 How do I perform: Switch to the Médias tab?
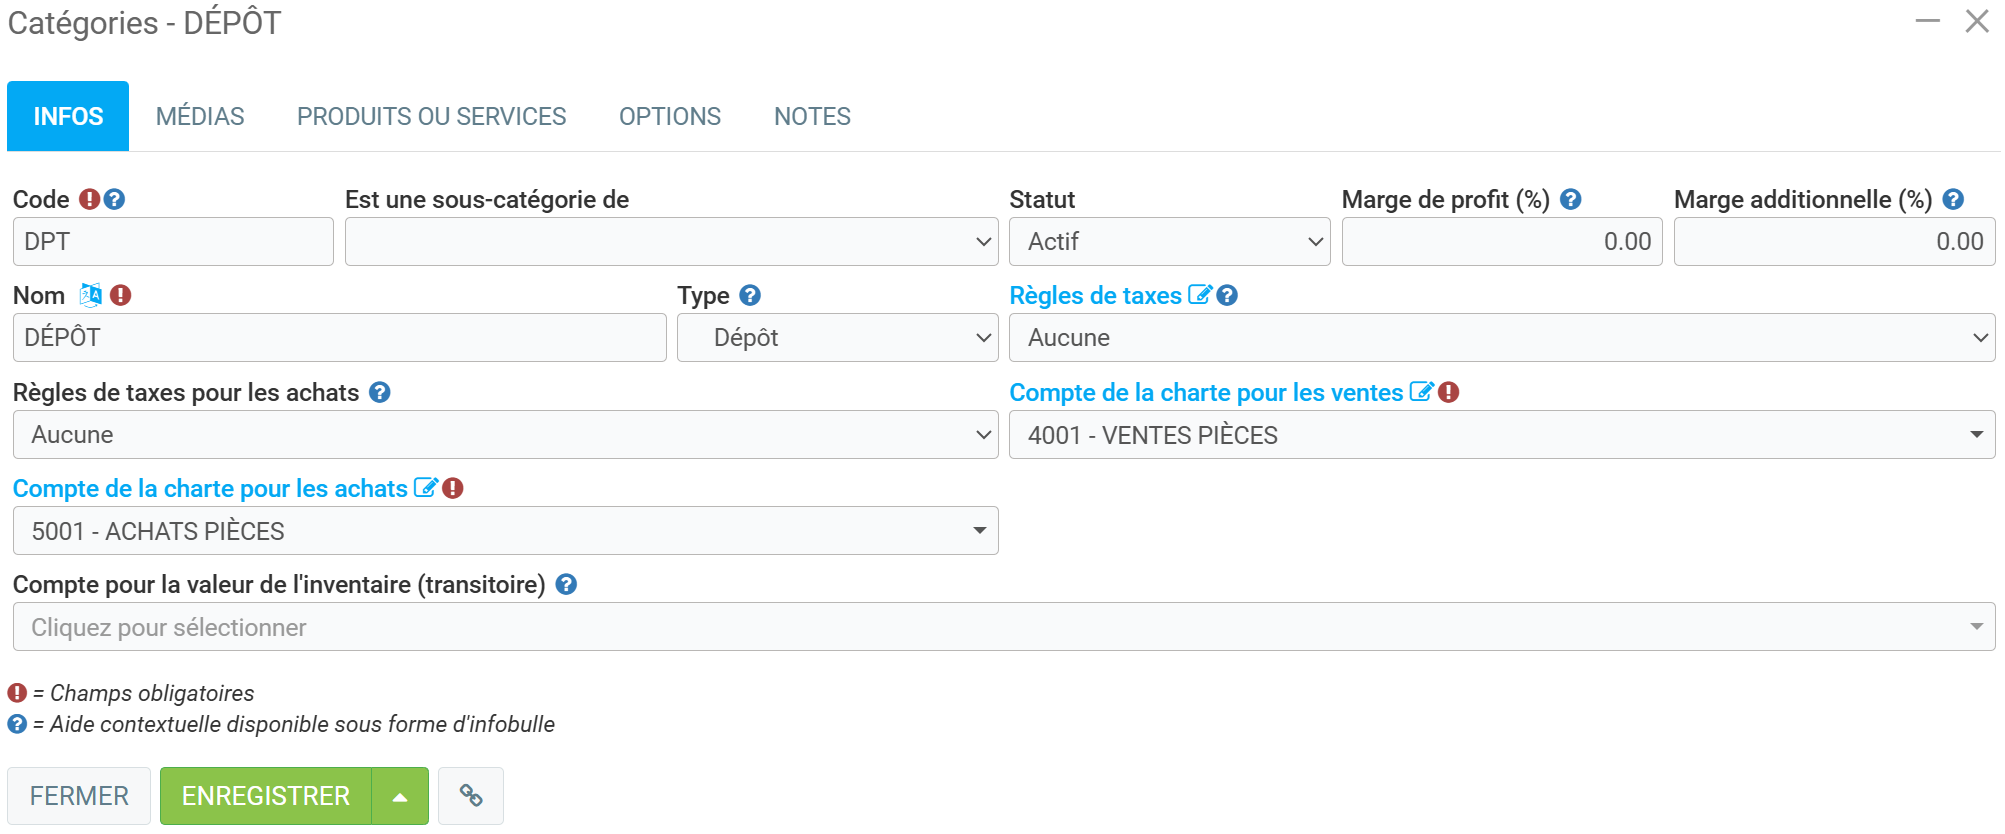click(x=200, y=117)
